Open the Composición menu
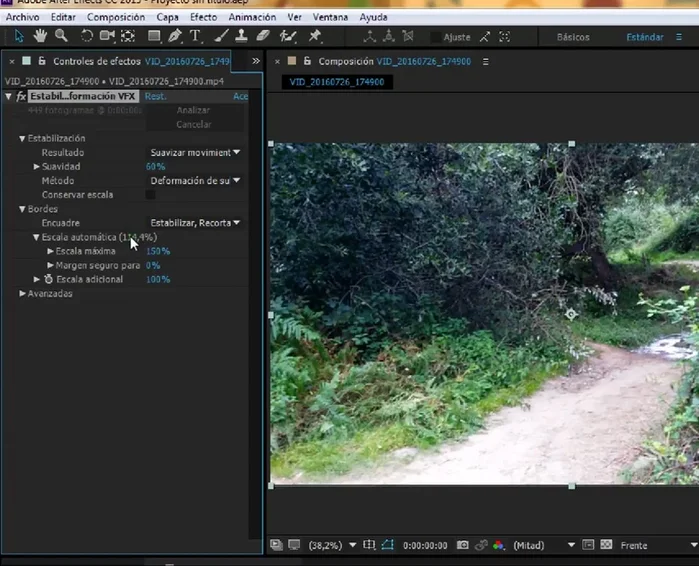699x566 pixels. [x=115, y=17]
